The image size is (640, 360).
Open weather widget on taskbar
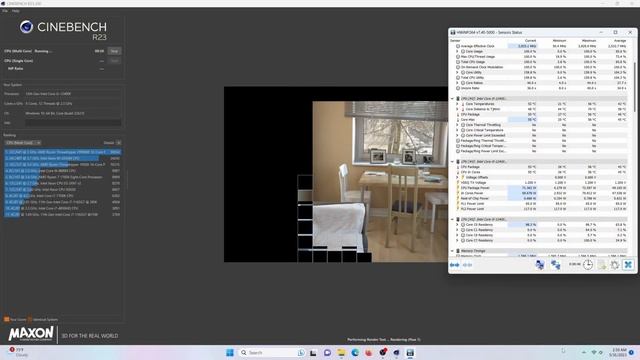(x=18, y=352)
